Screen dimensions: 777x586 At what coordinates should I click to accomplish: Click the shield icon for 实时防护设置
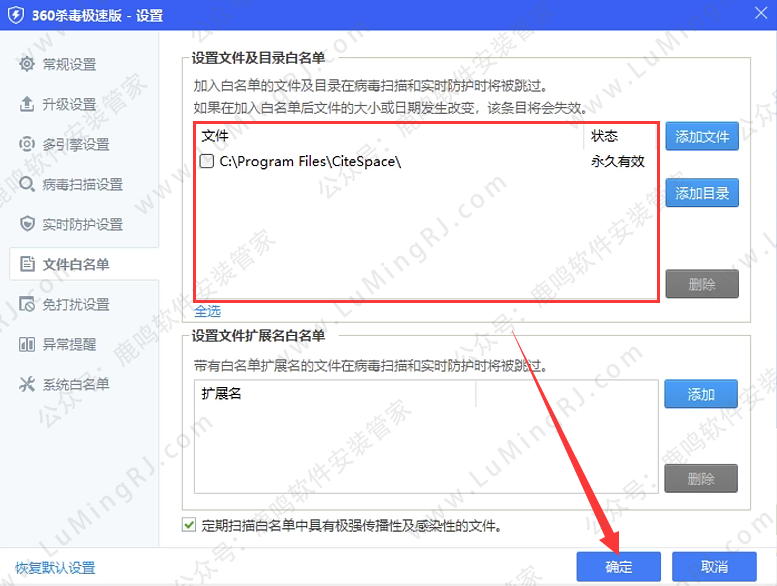click(x=27, y=224)
